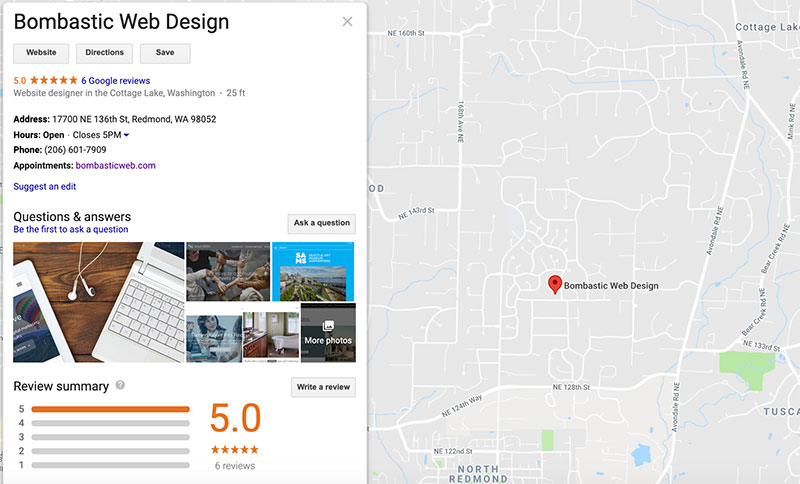800x484 pixels.
Task: Click the Cottage Lake map label
Action: click(x=767, y=27)
